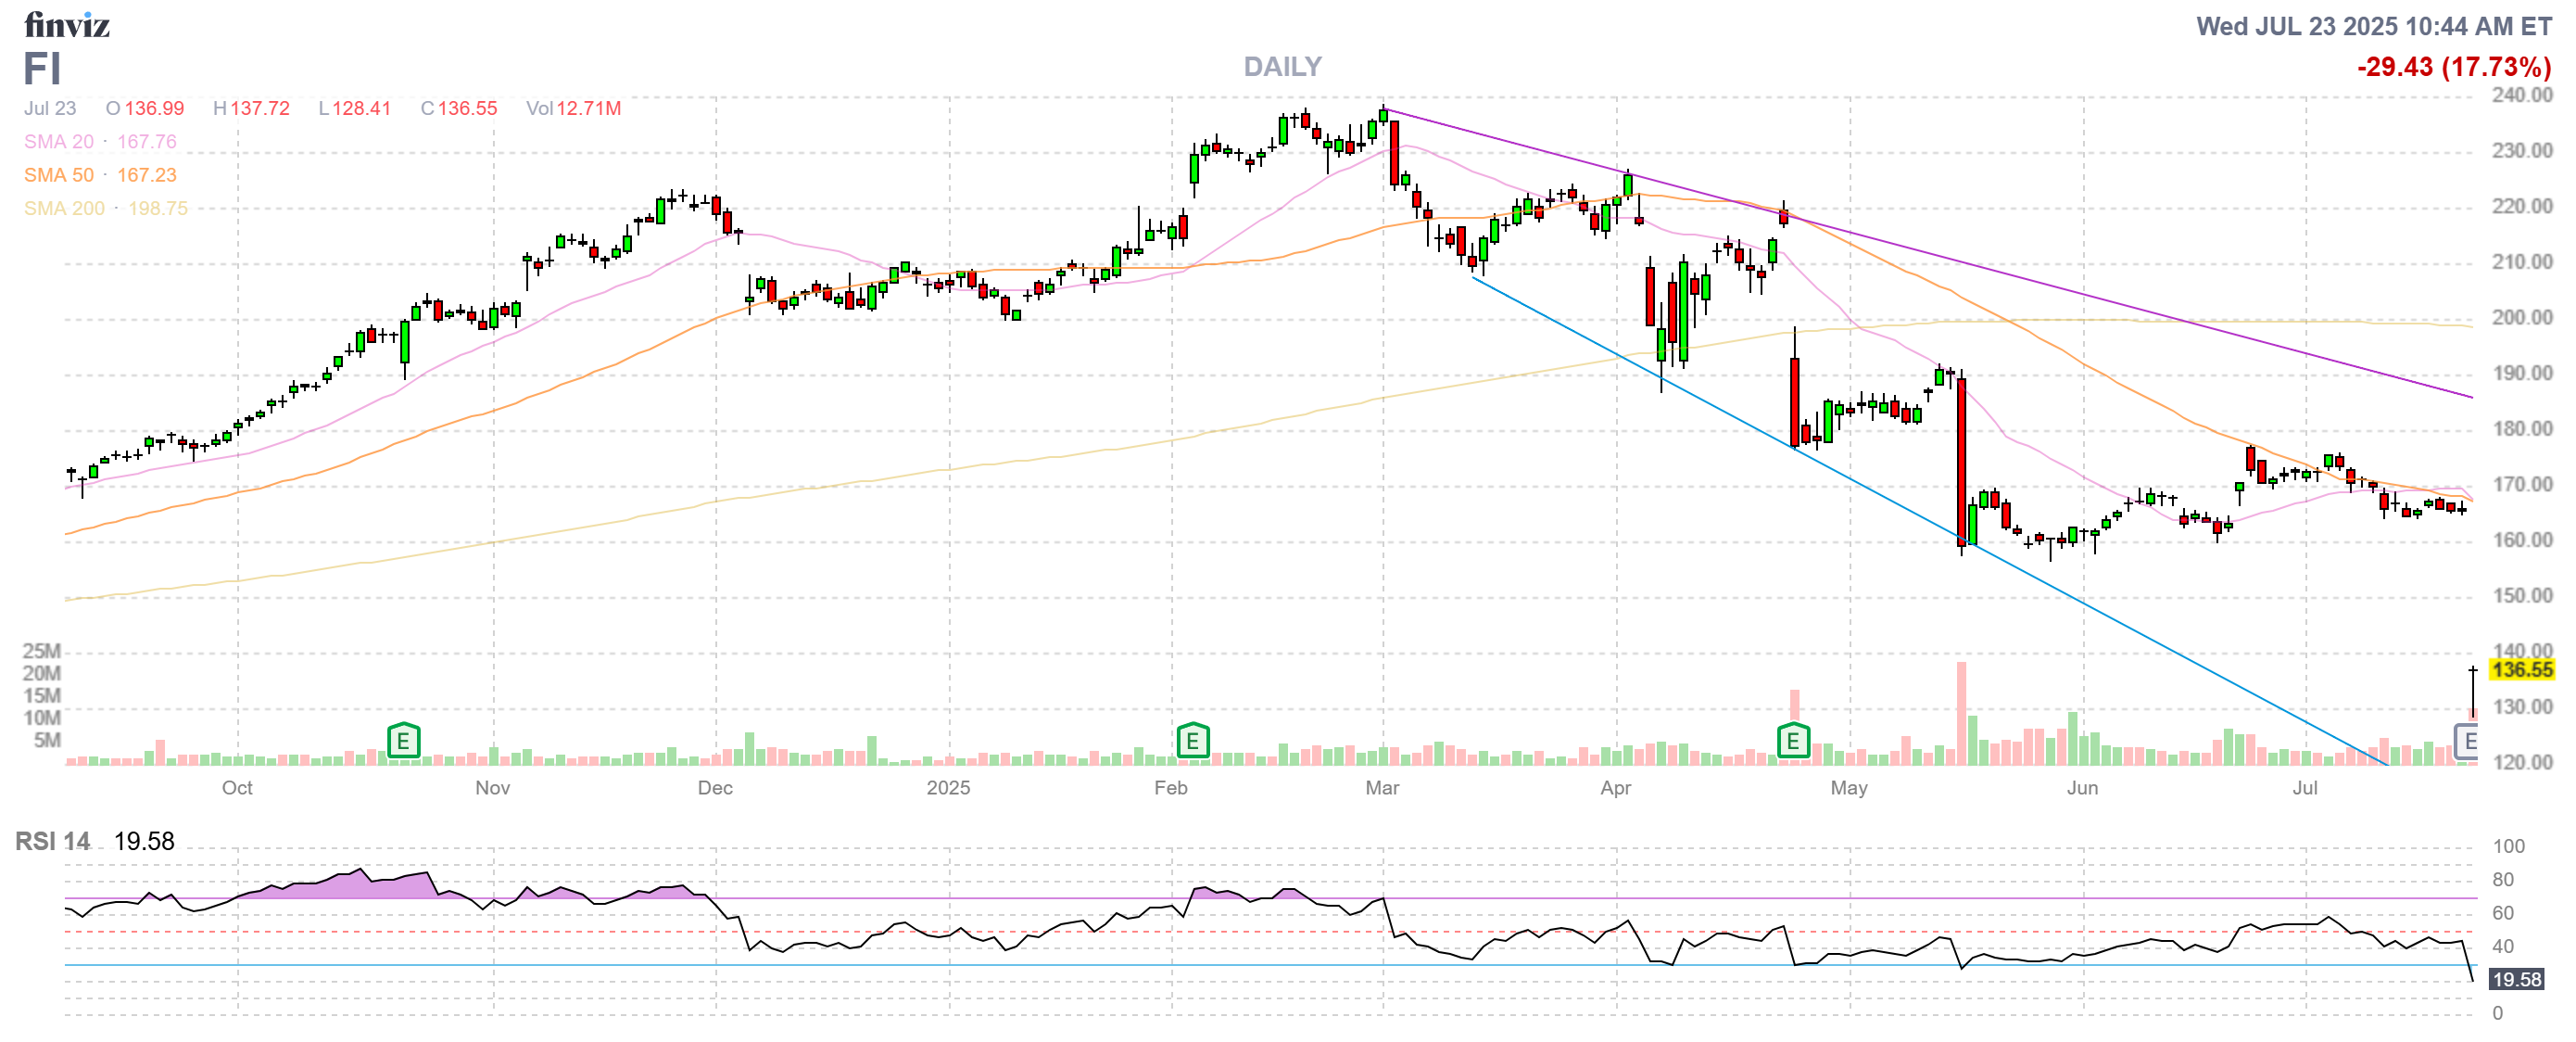Click the RSI 14 indicator label

(x=52, y=841)
